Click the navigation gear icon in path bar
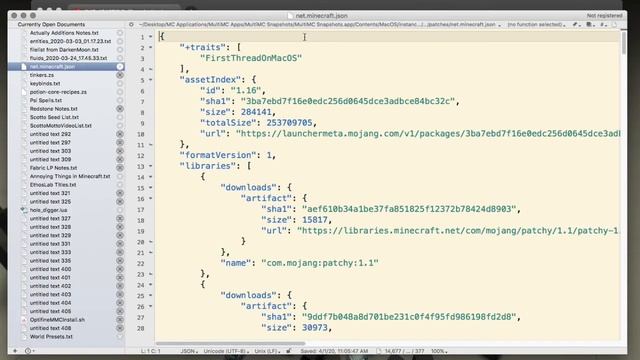640x360 pixels. [x=131, y=24]
